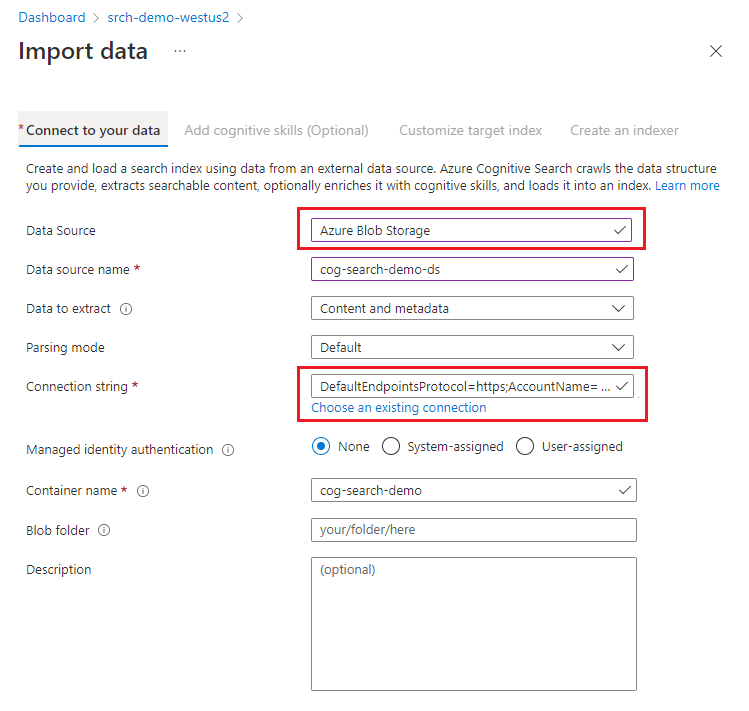Close the Import data pane
The height and width of the screenshot is (711, 749).
click(x=715, y=52)
